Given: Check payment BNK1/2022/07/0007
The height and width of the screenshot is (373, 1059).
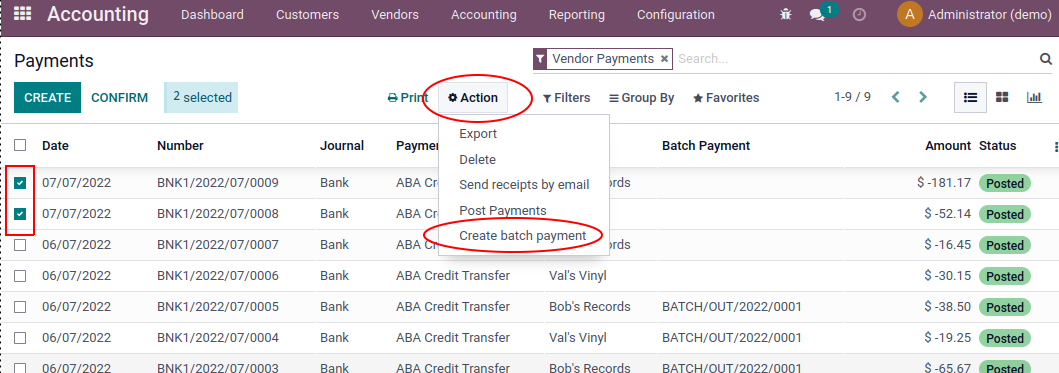Looking at the screenshot, I should click(x=20, y=245).
